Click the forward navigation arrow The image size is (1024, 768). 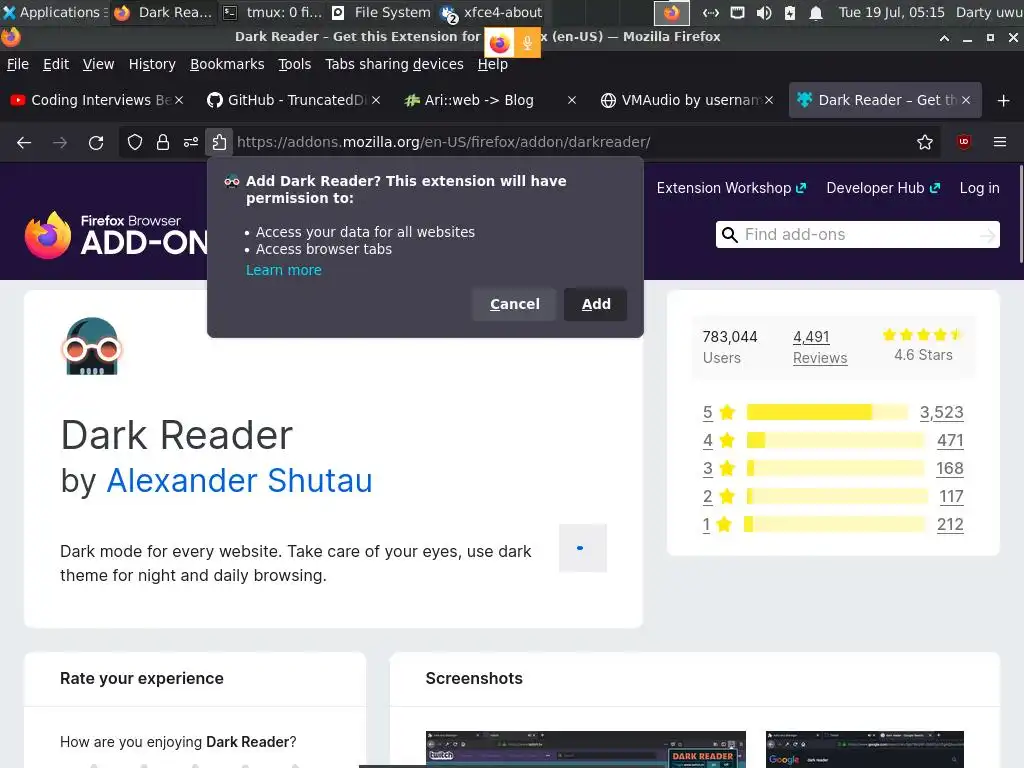tap(60, 142)
